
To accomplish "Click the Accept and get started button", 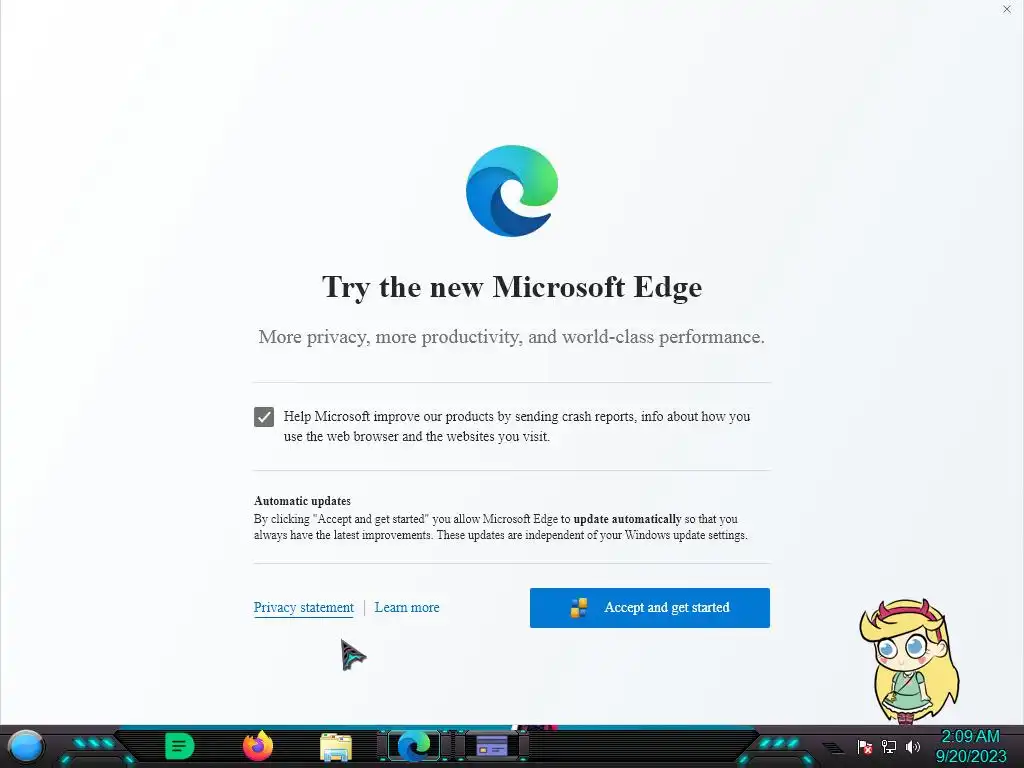I will [x=649, y=607].
